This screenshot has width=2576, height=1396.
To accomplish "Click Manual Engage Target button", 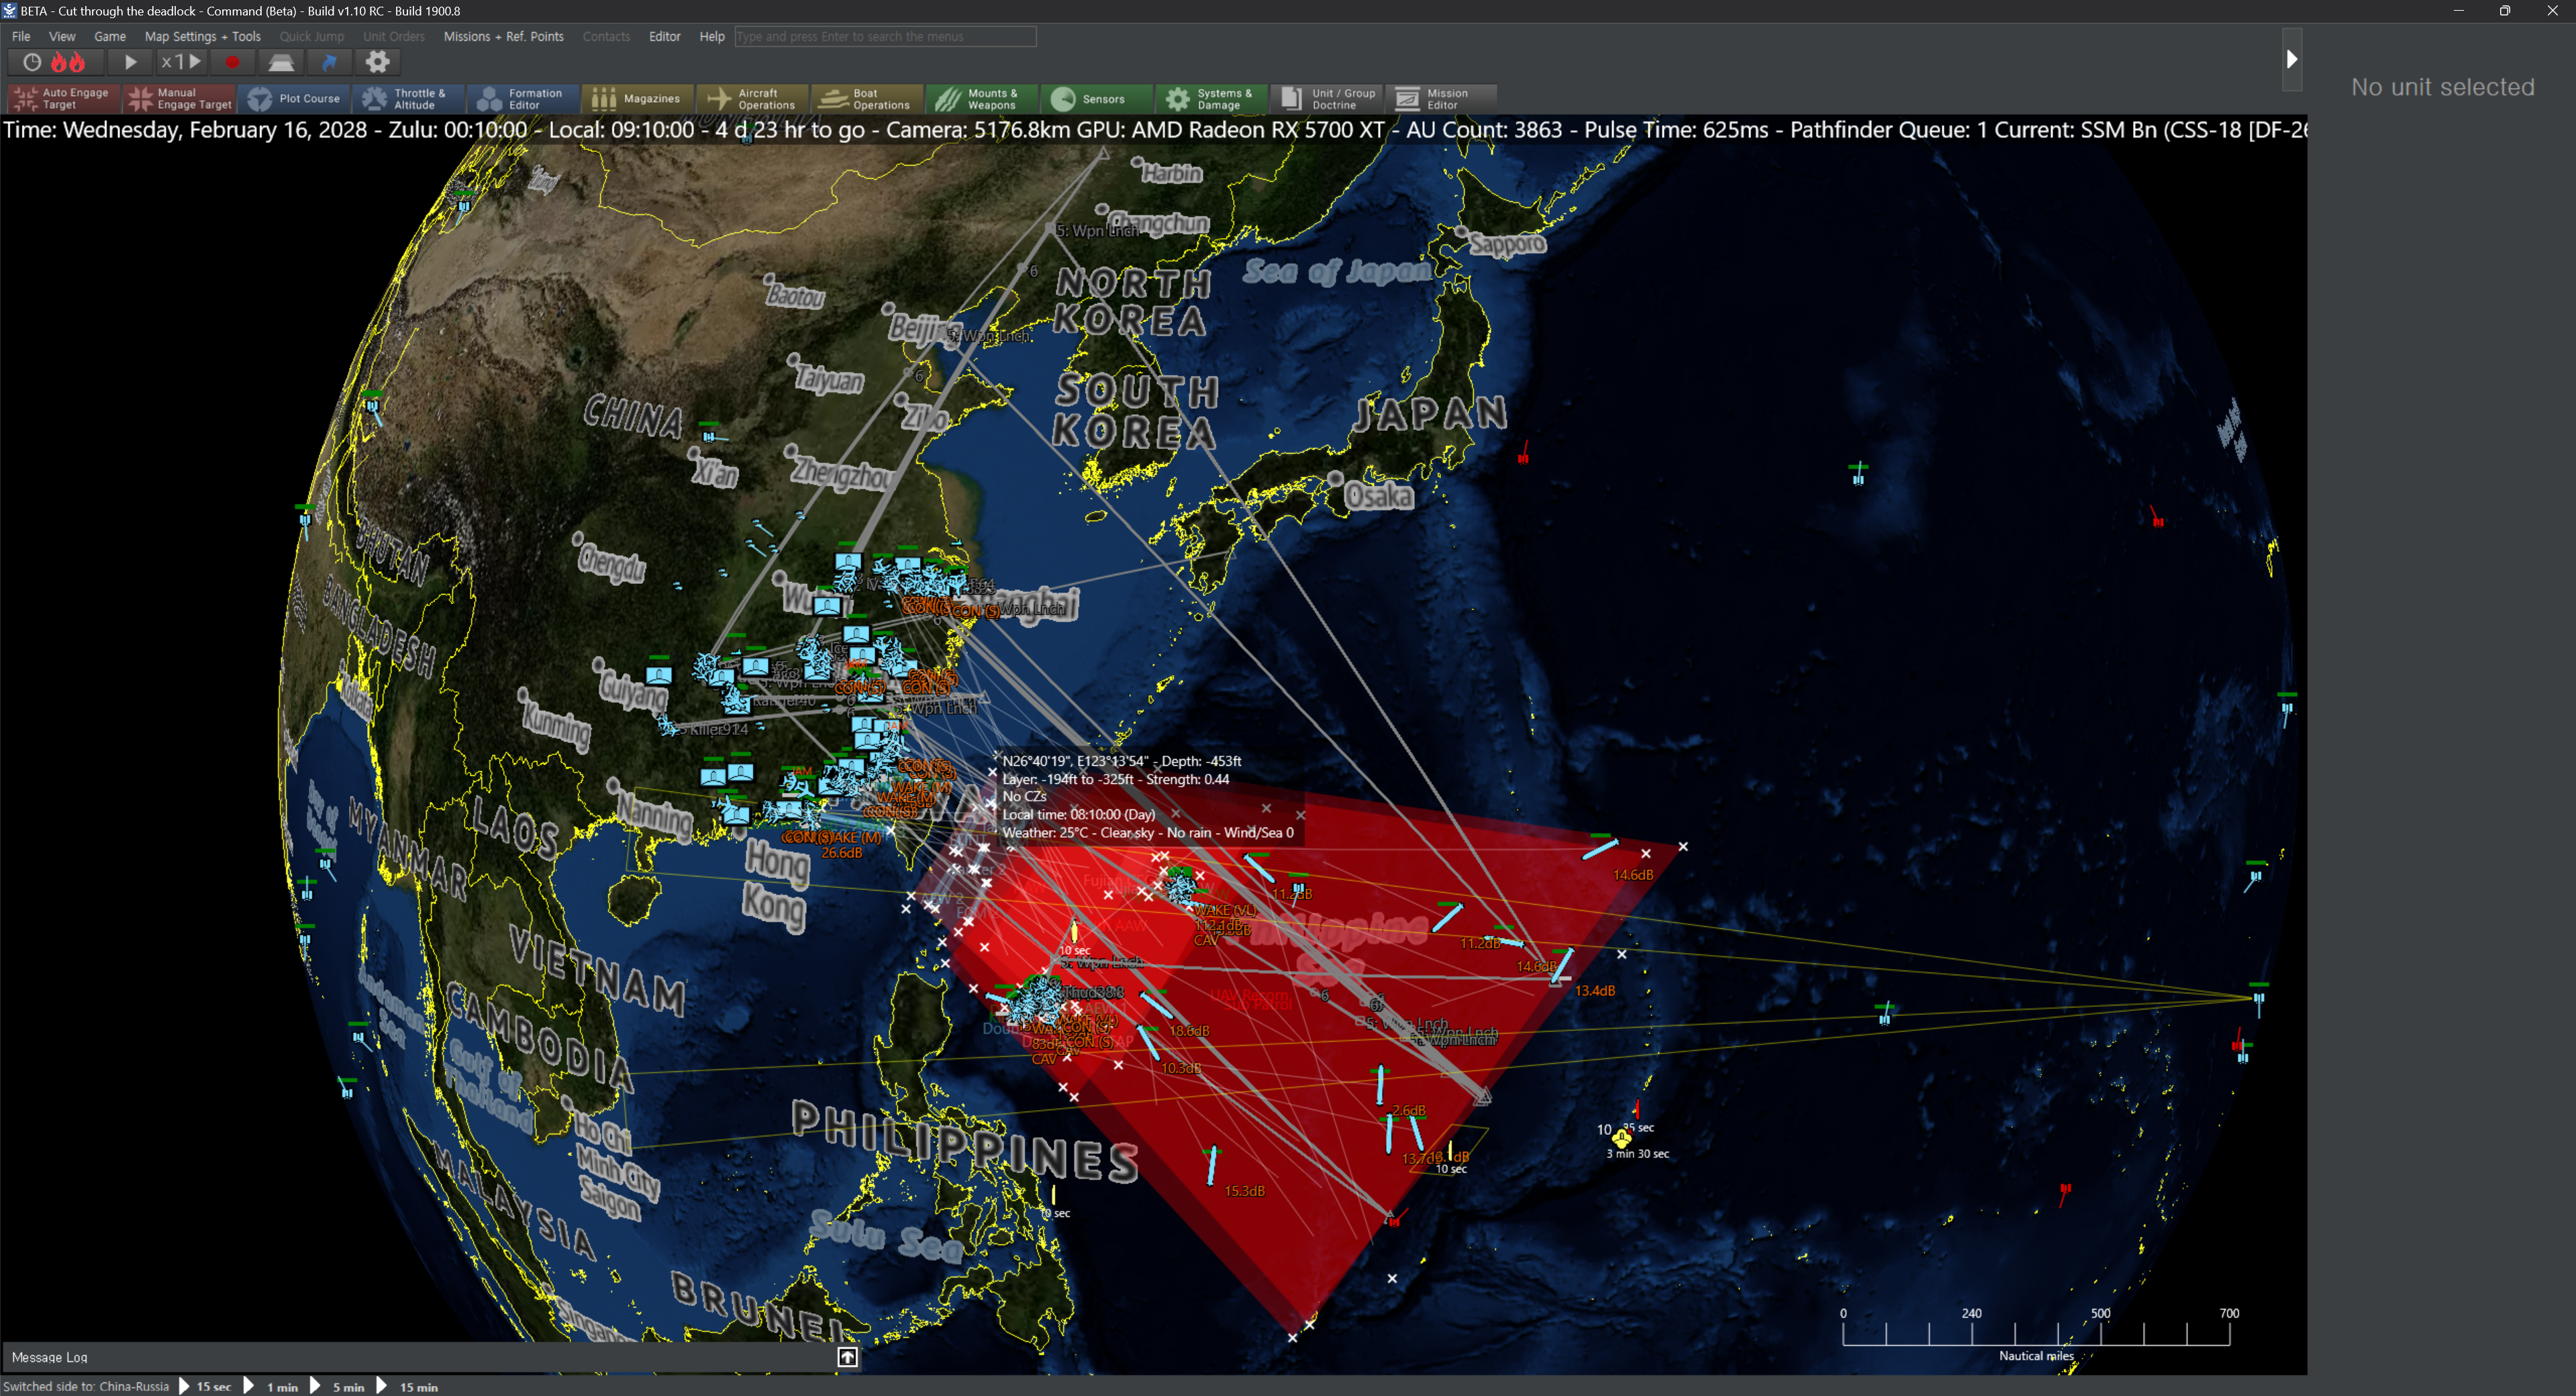I will tap(180, 98).
